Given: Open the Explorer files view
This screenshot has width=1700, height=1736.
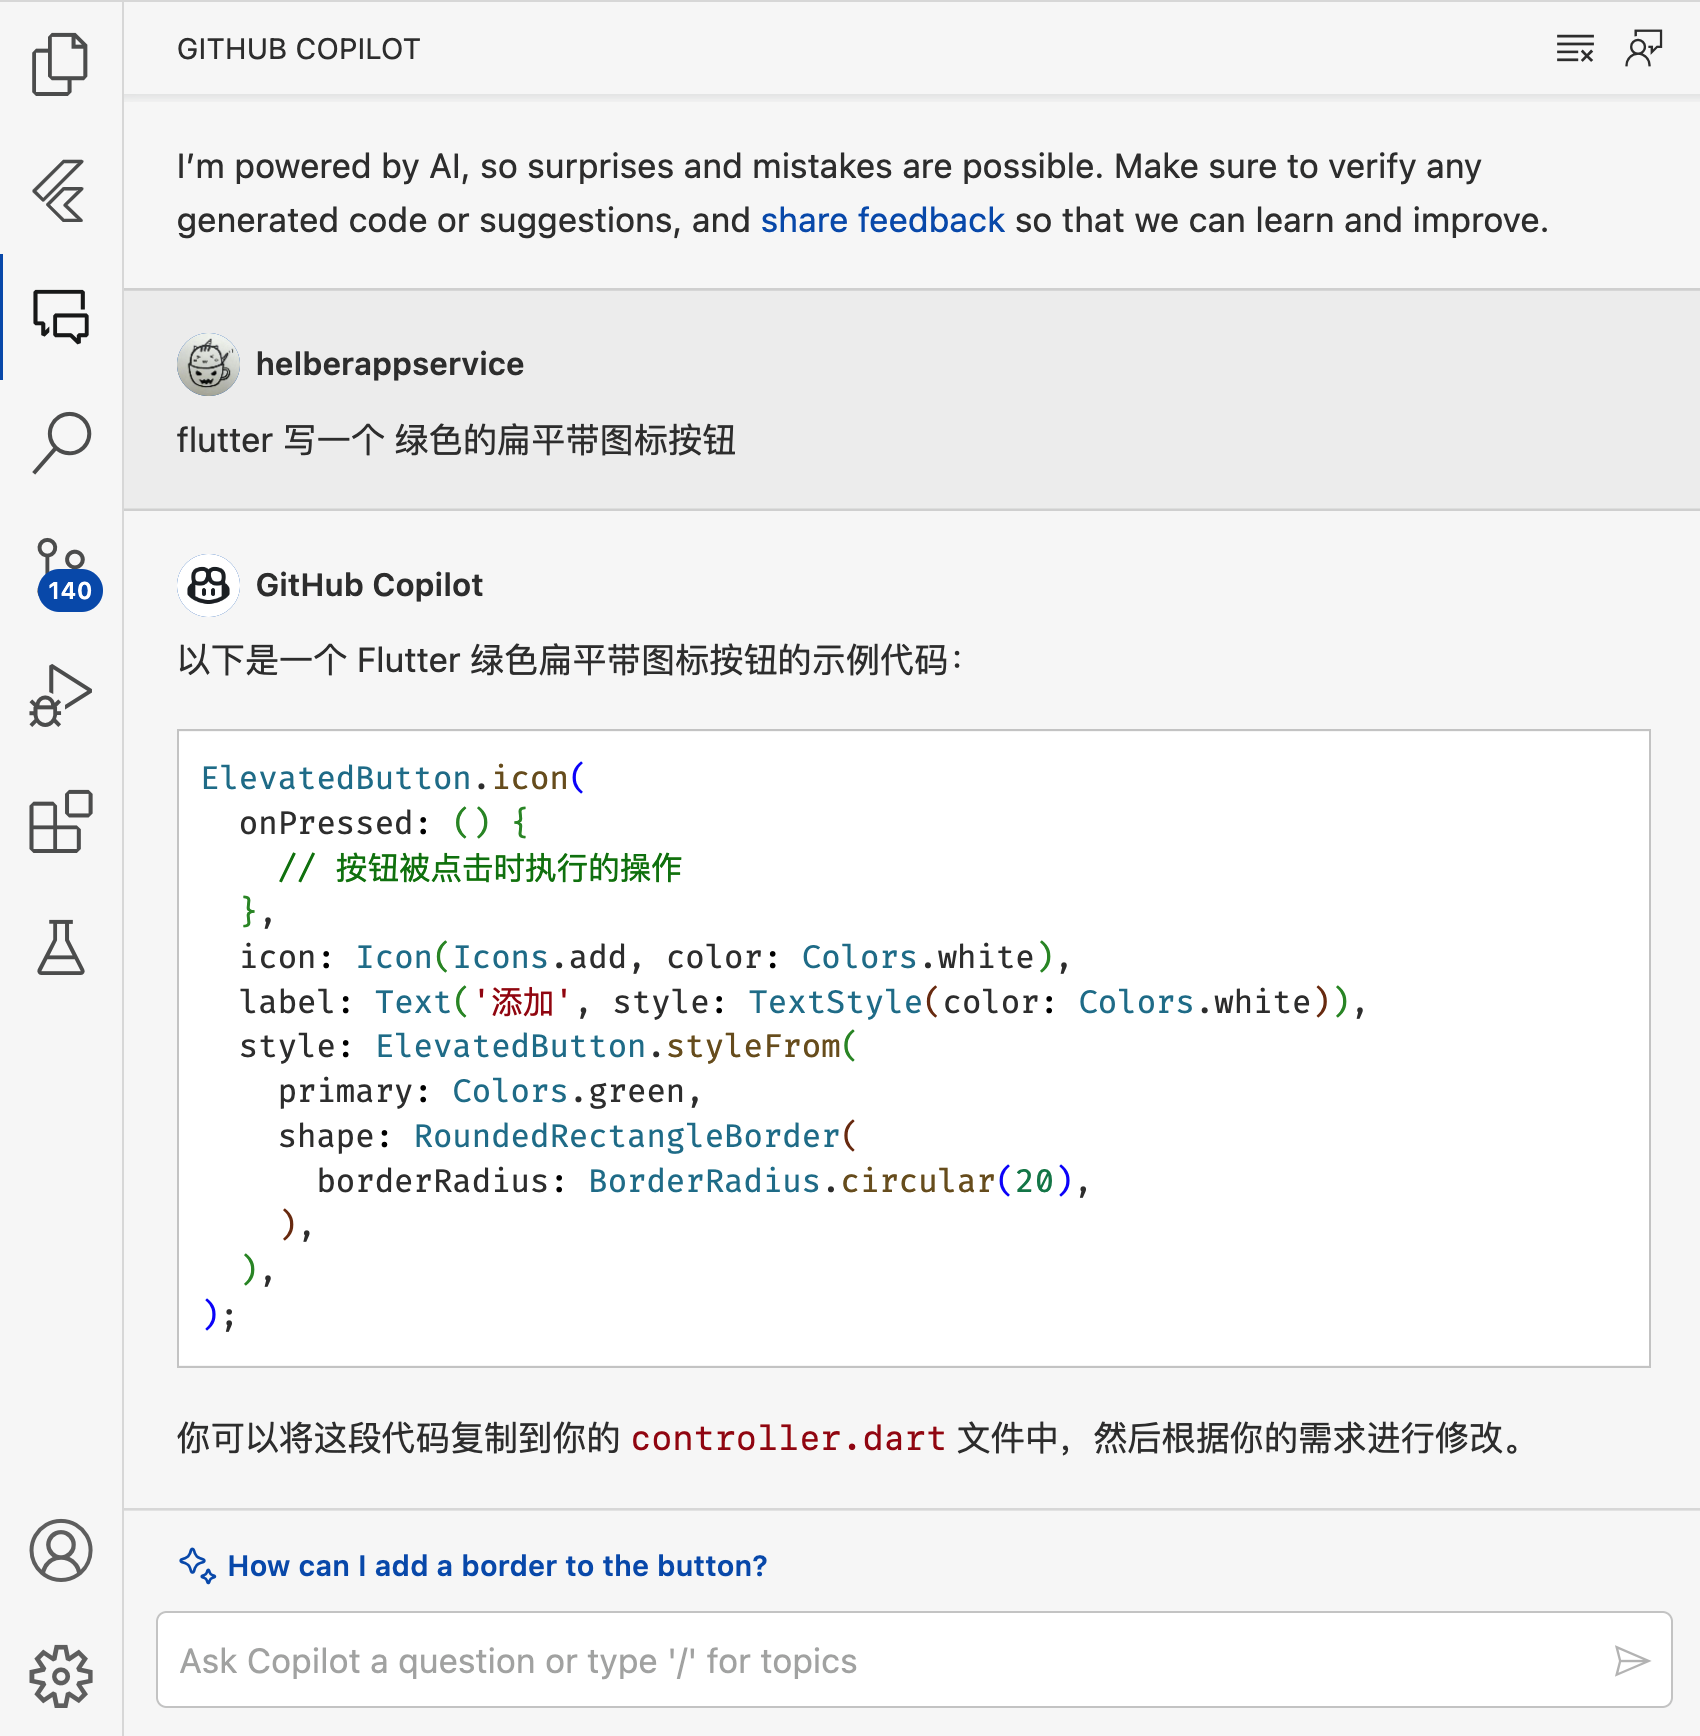Looking at the screenshot, I should click(60, 65).
